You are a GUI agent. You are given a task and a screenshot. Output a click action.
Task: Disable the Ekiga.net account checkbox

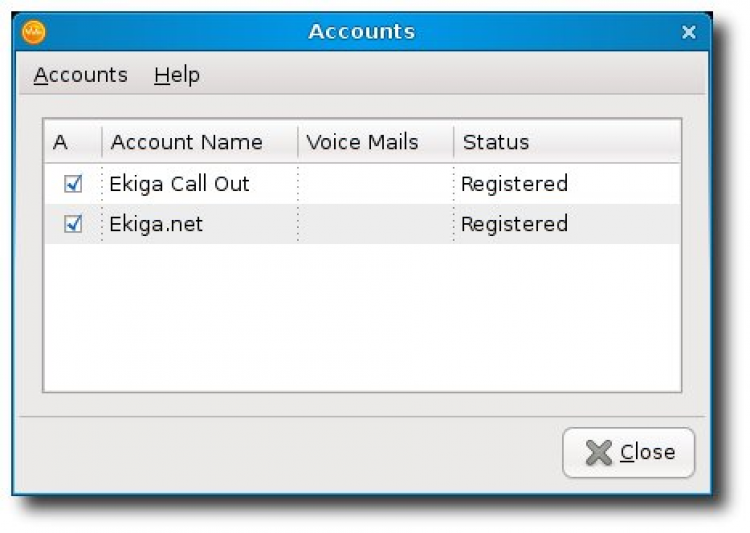tap(72, 224)
